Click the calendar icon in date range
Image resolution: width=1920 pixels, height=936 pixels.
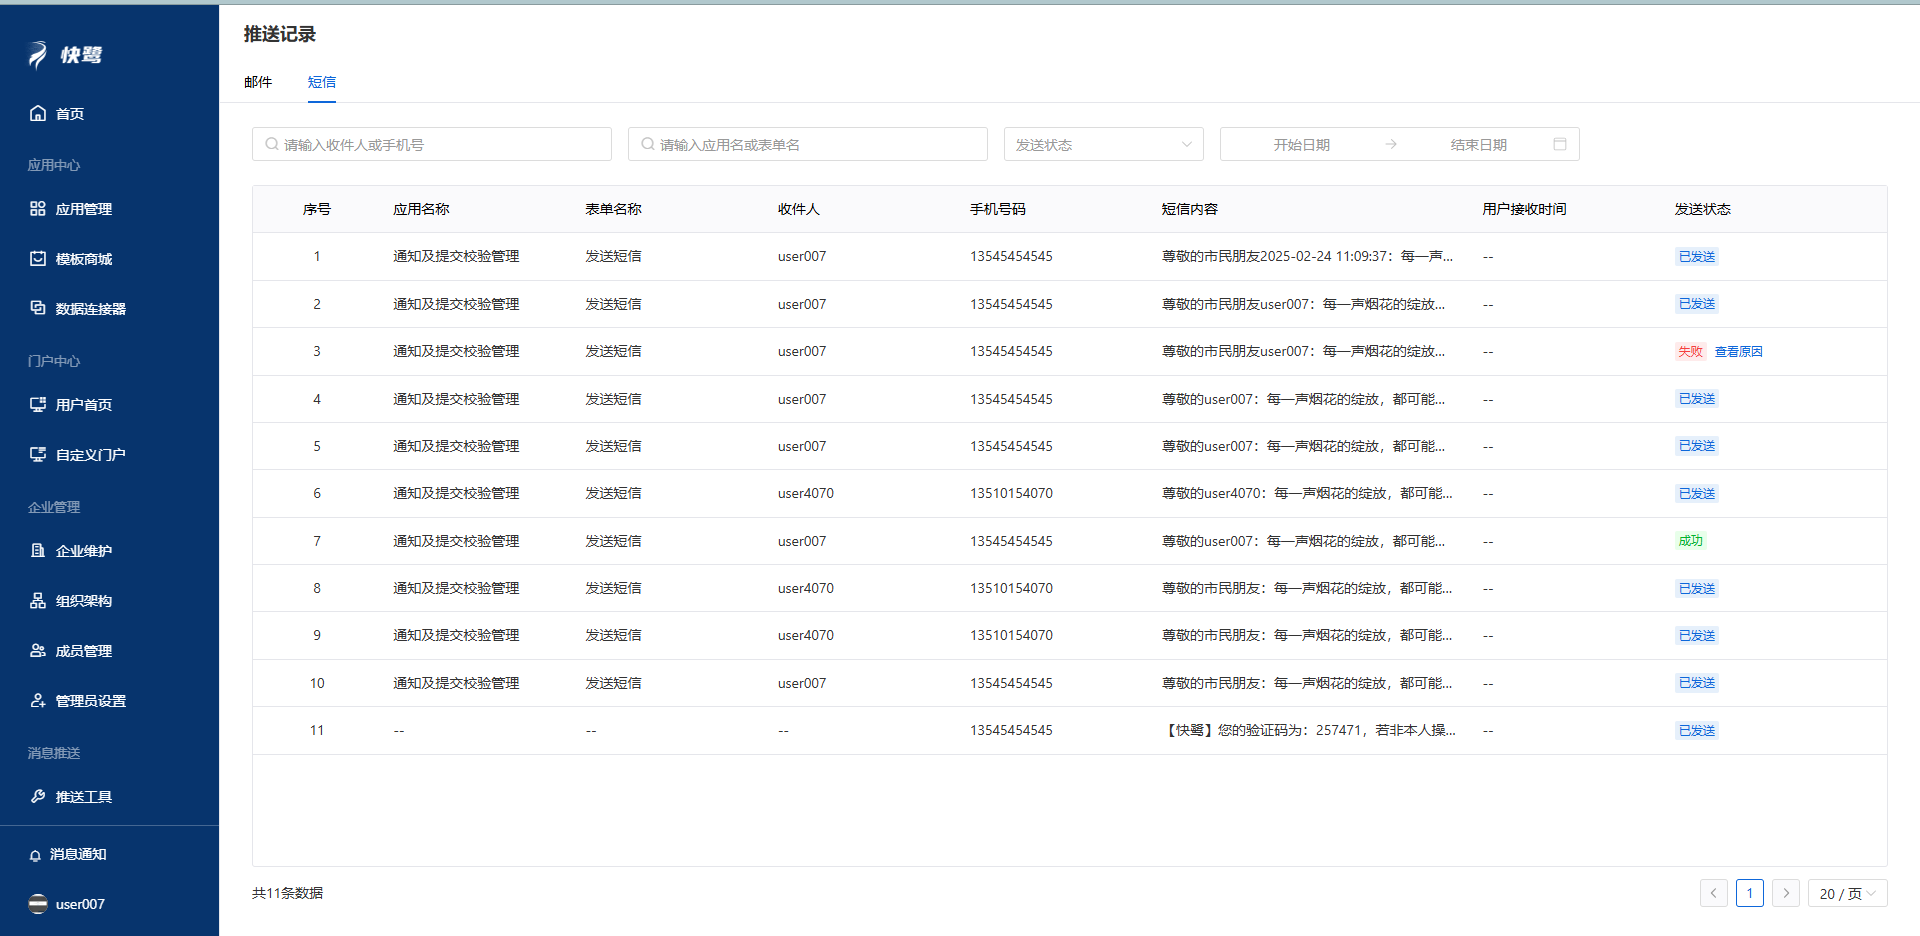coord(1559,144)
